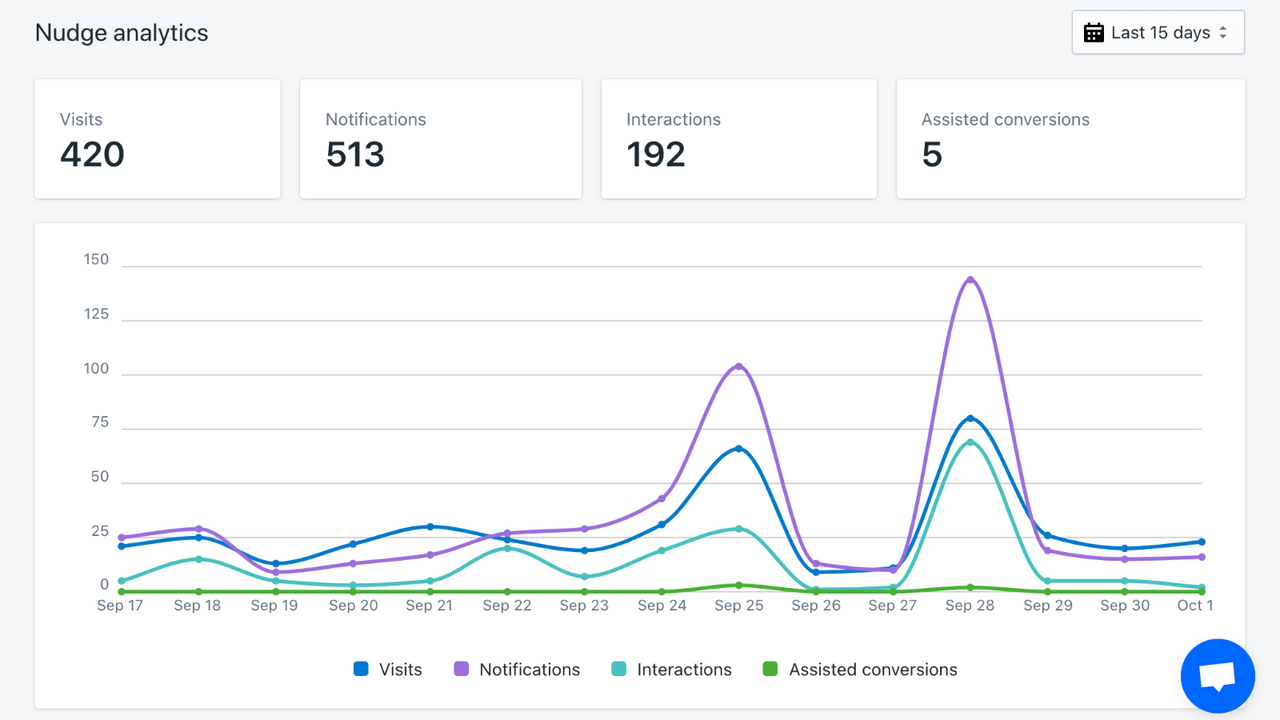Click the Visits peak point on Sep 28

970,418
